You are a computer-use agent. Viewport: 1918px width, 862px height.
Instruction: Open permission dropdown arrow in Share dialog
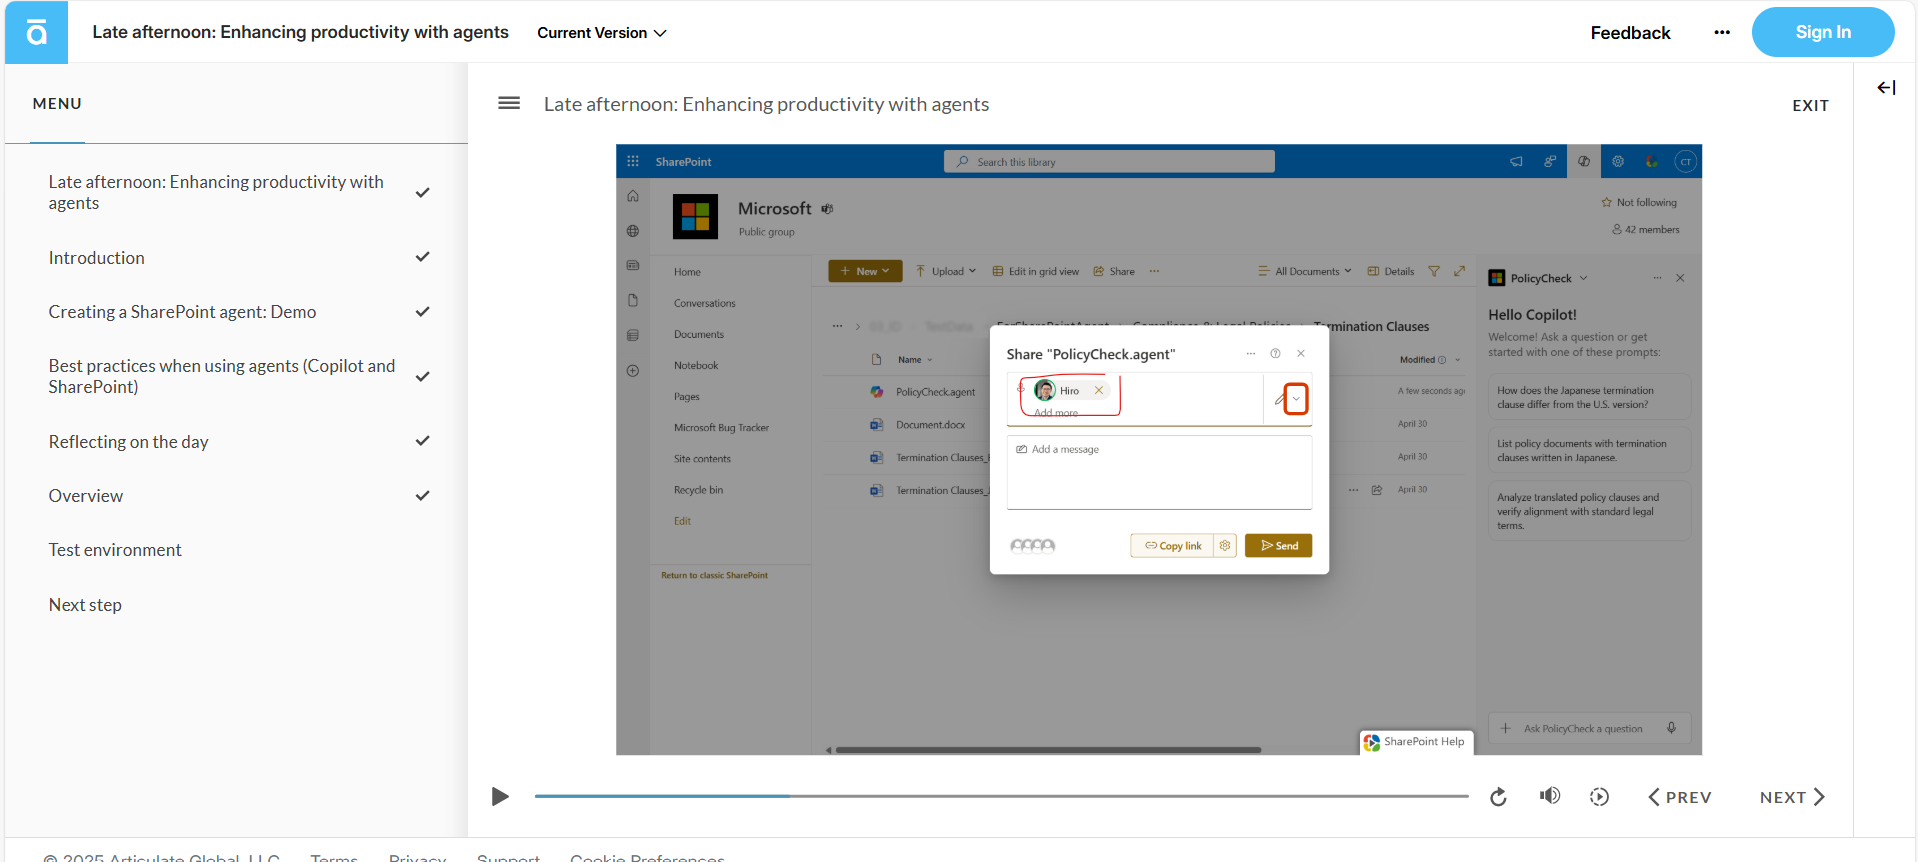pyautogui.click(x=1296, y=399)
